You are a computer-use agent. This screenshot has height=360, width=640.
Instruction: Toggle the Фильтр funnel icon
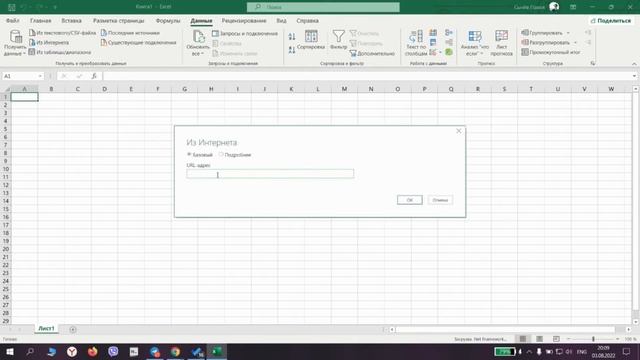pyautogui.click(x=338, y=36)
